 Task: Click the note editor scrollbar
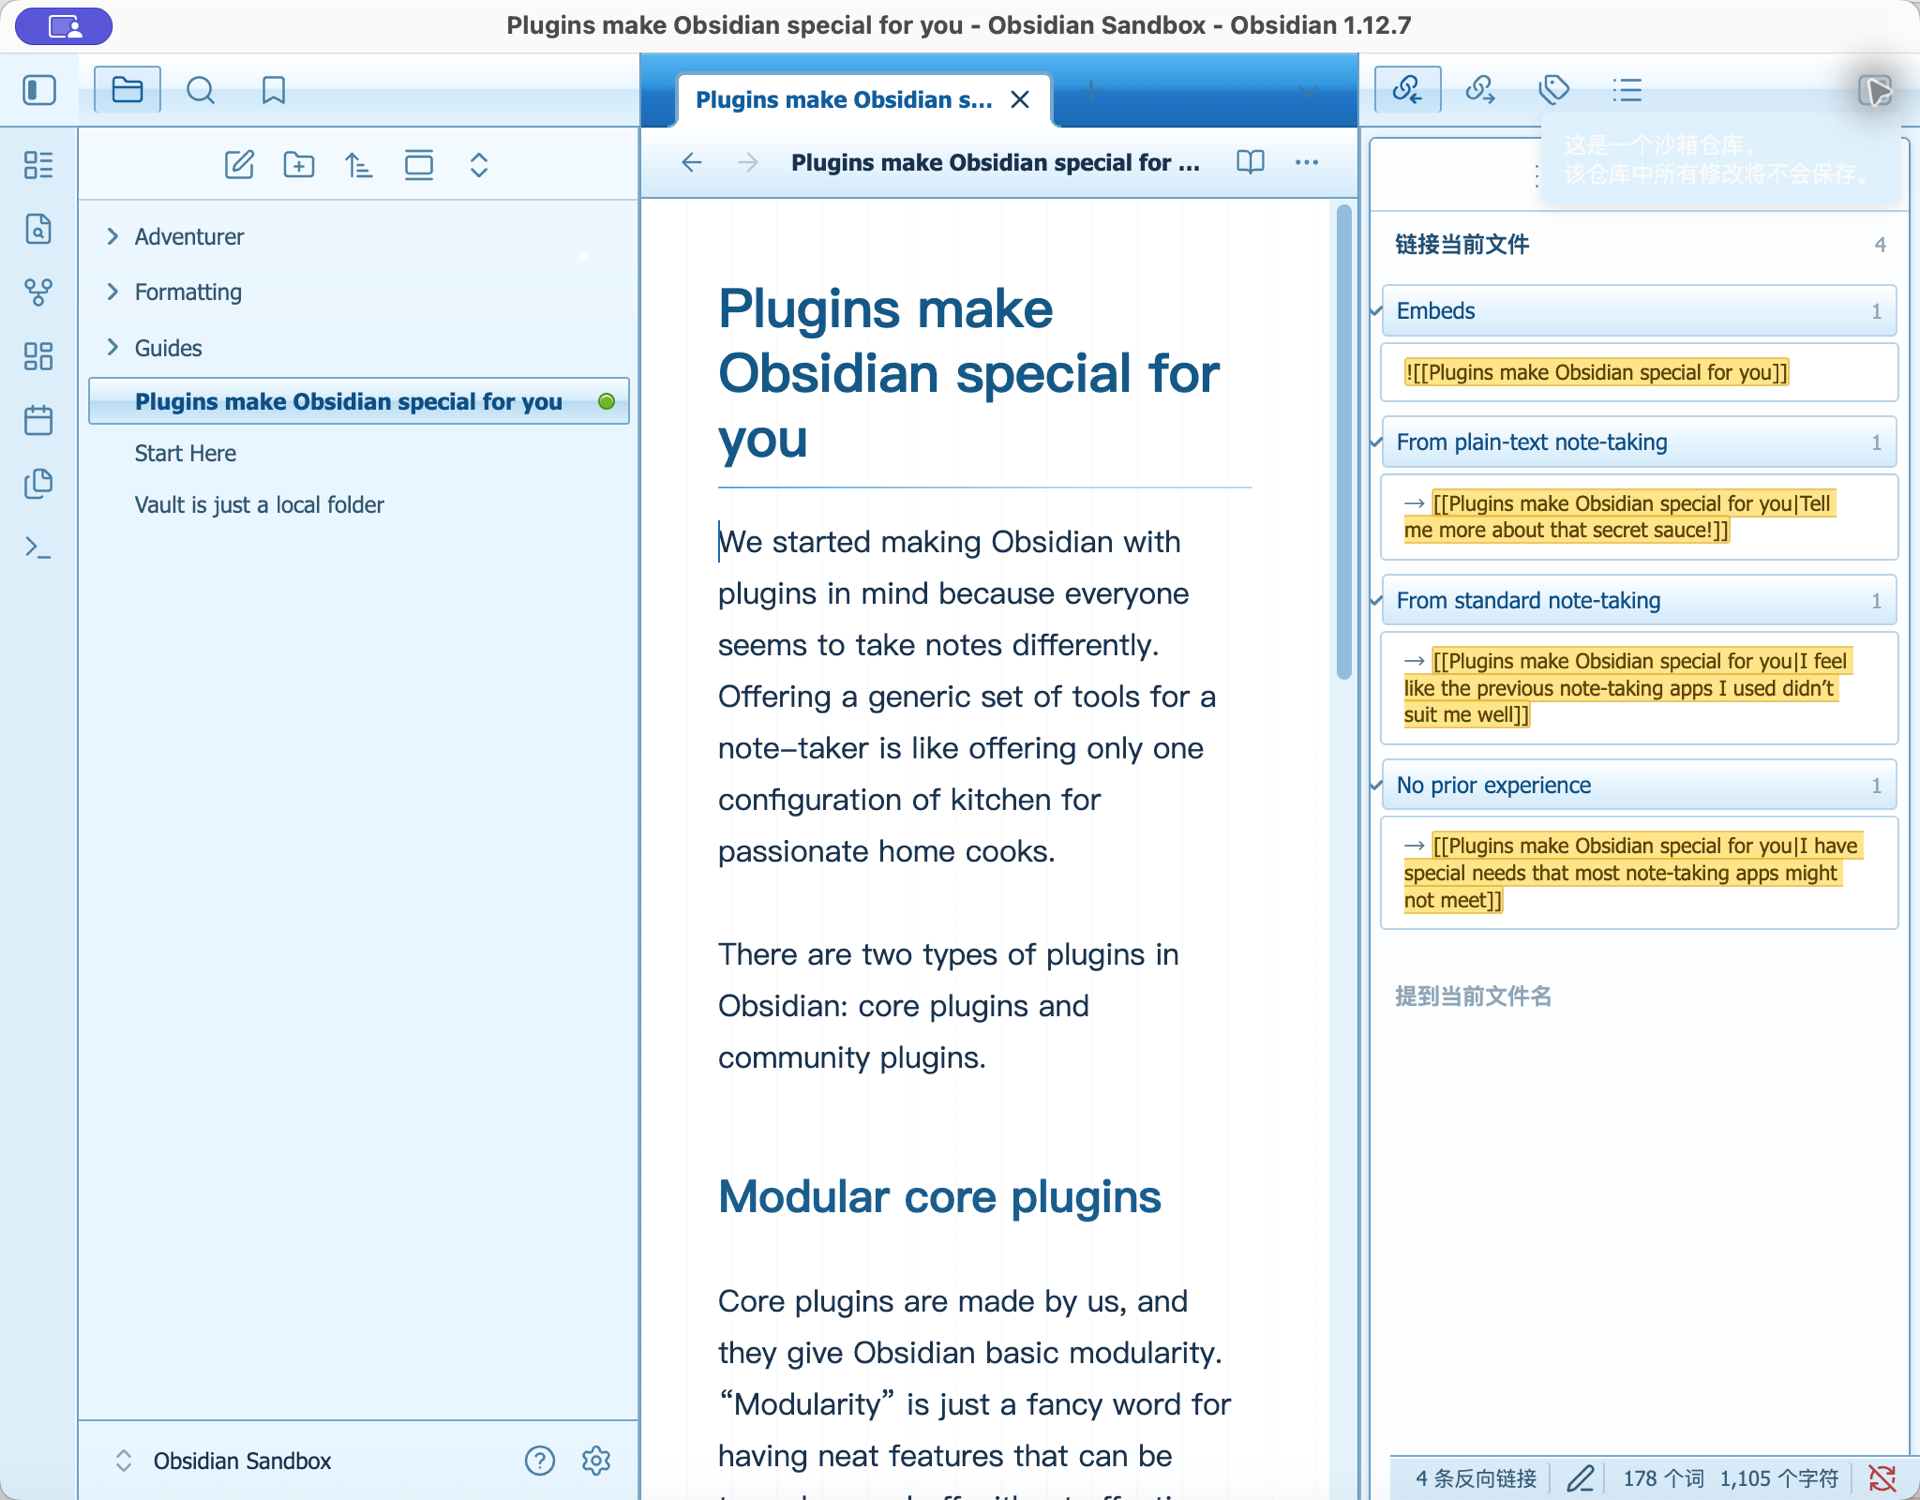[1344, 442]
